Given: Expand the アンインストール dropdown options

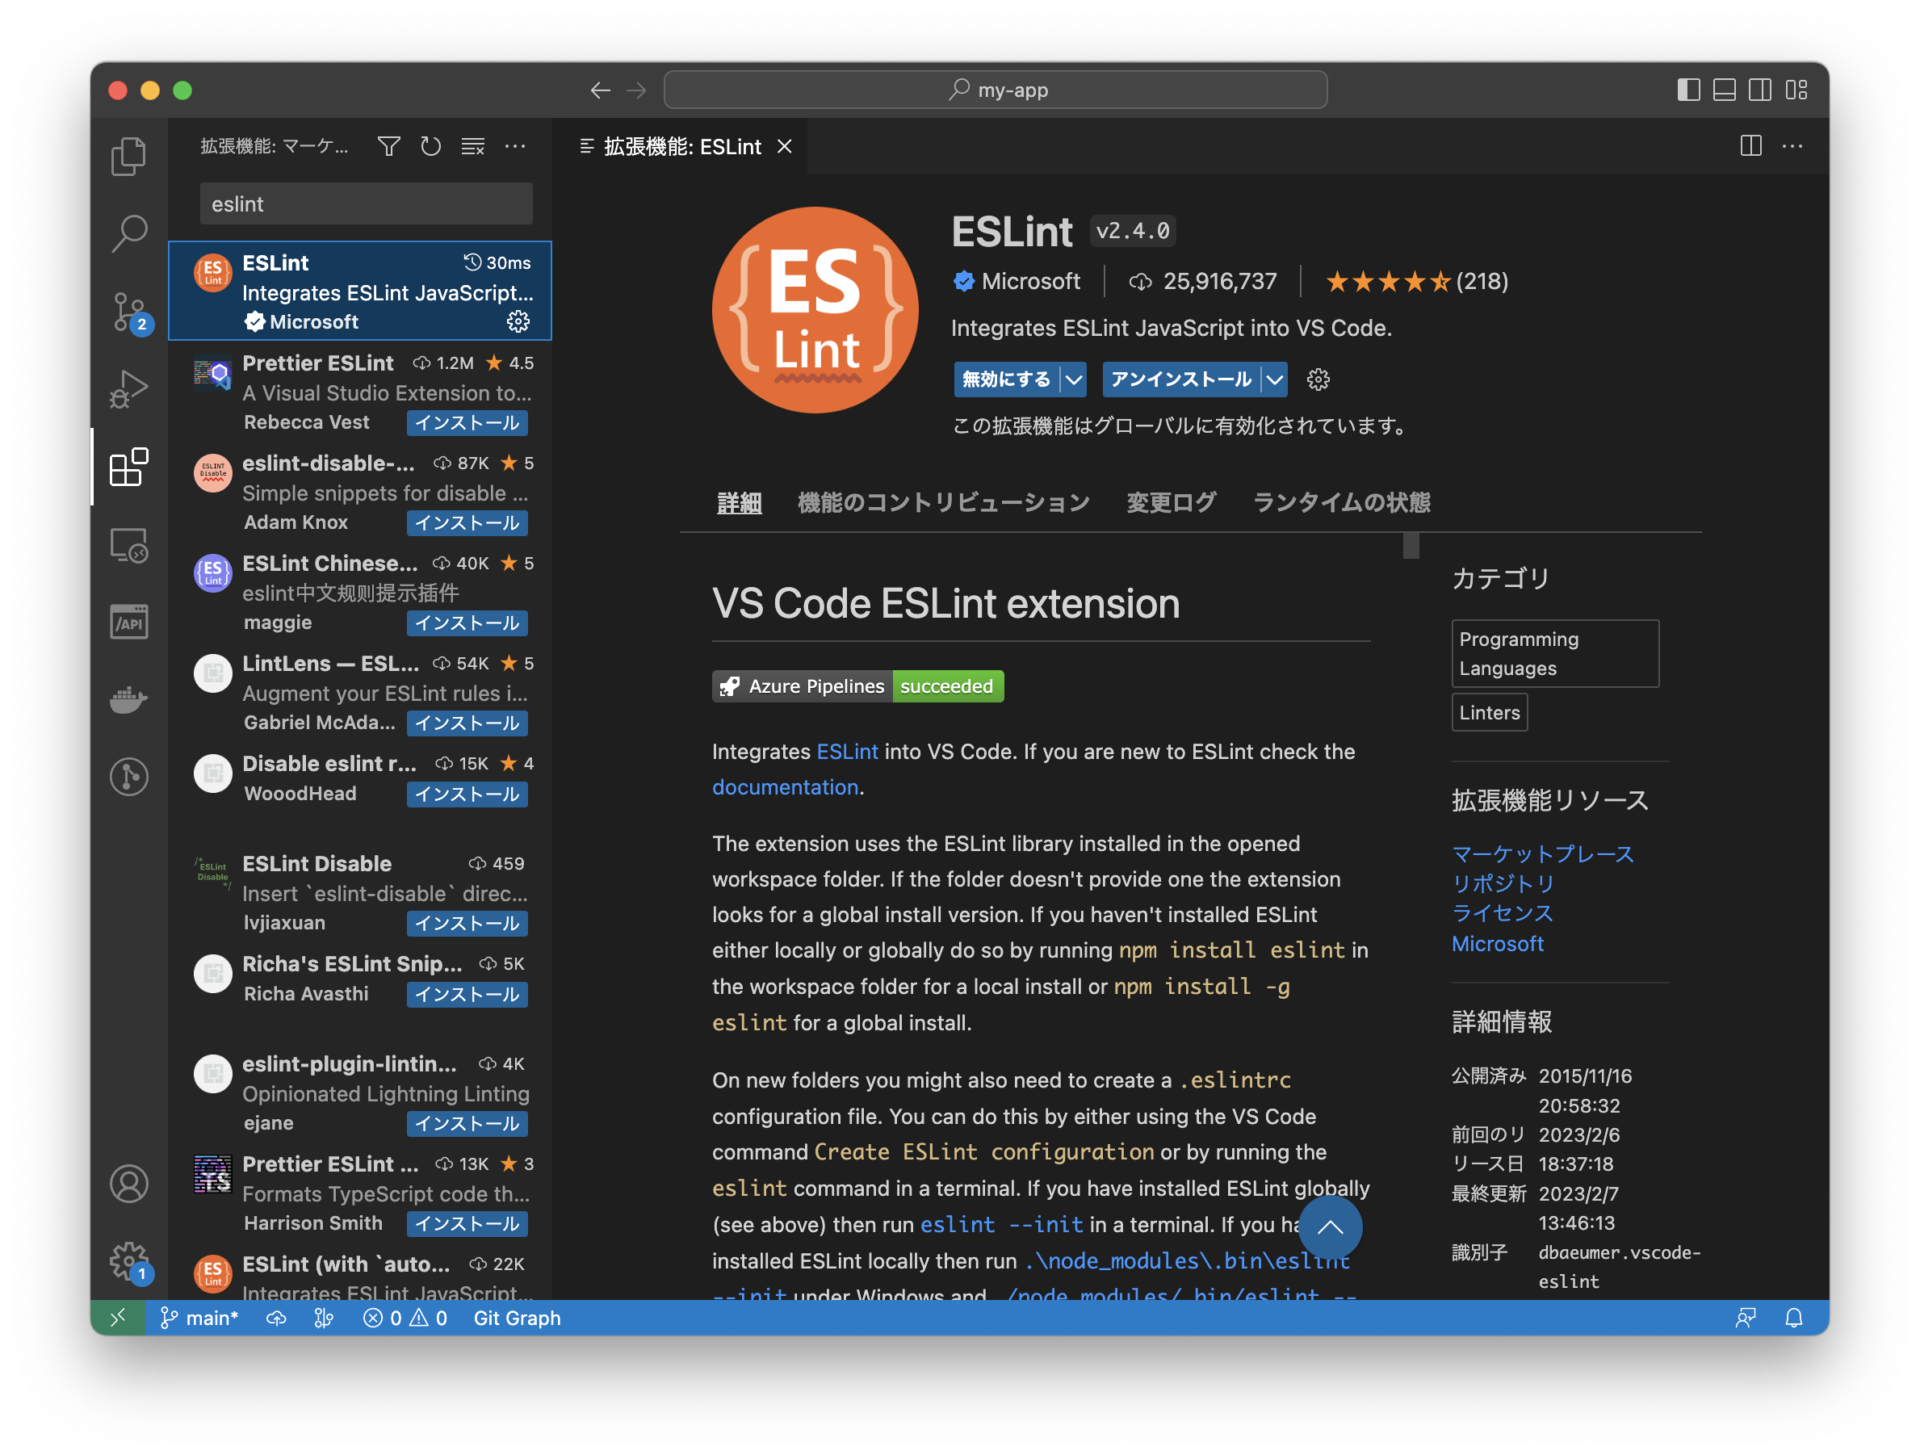Looking at the screenshot, I should click(x=1275, y=379).
